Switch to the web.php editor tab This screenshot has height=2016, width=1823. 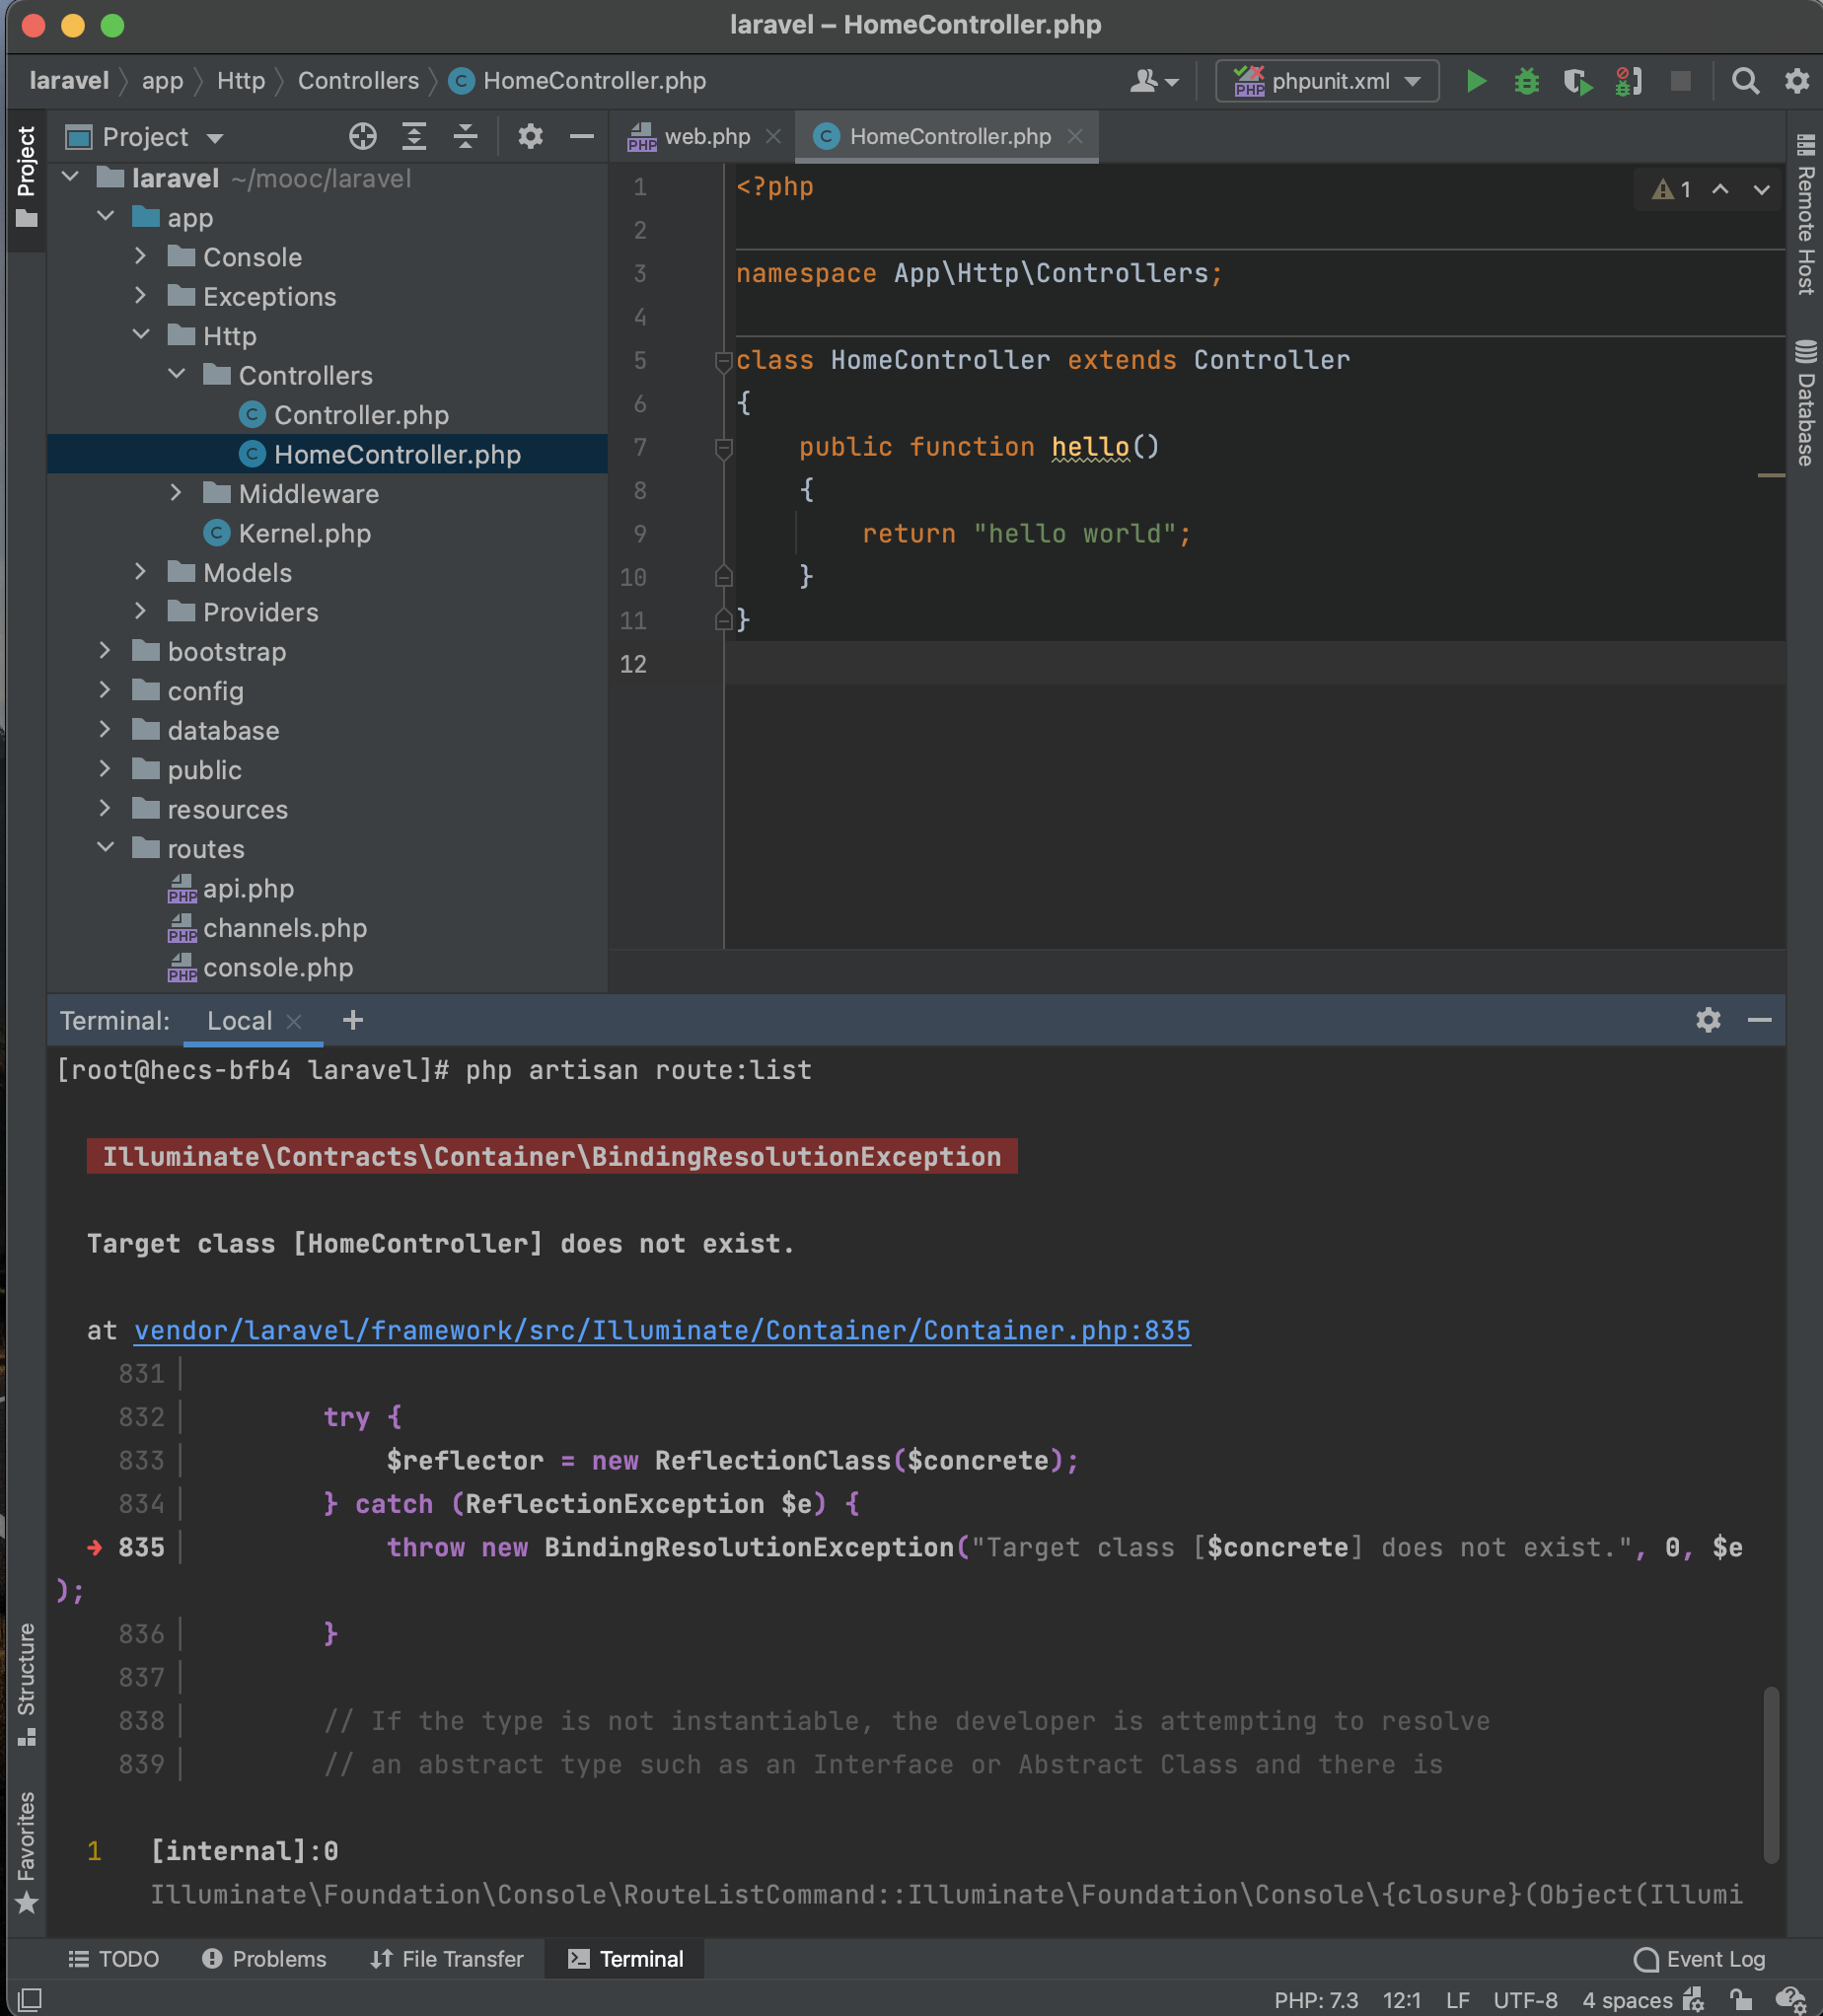[x=706, y=137]
